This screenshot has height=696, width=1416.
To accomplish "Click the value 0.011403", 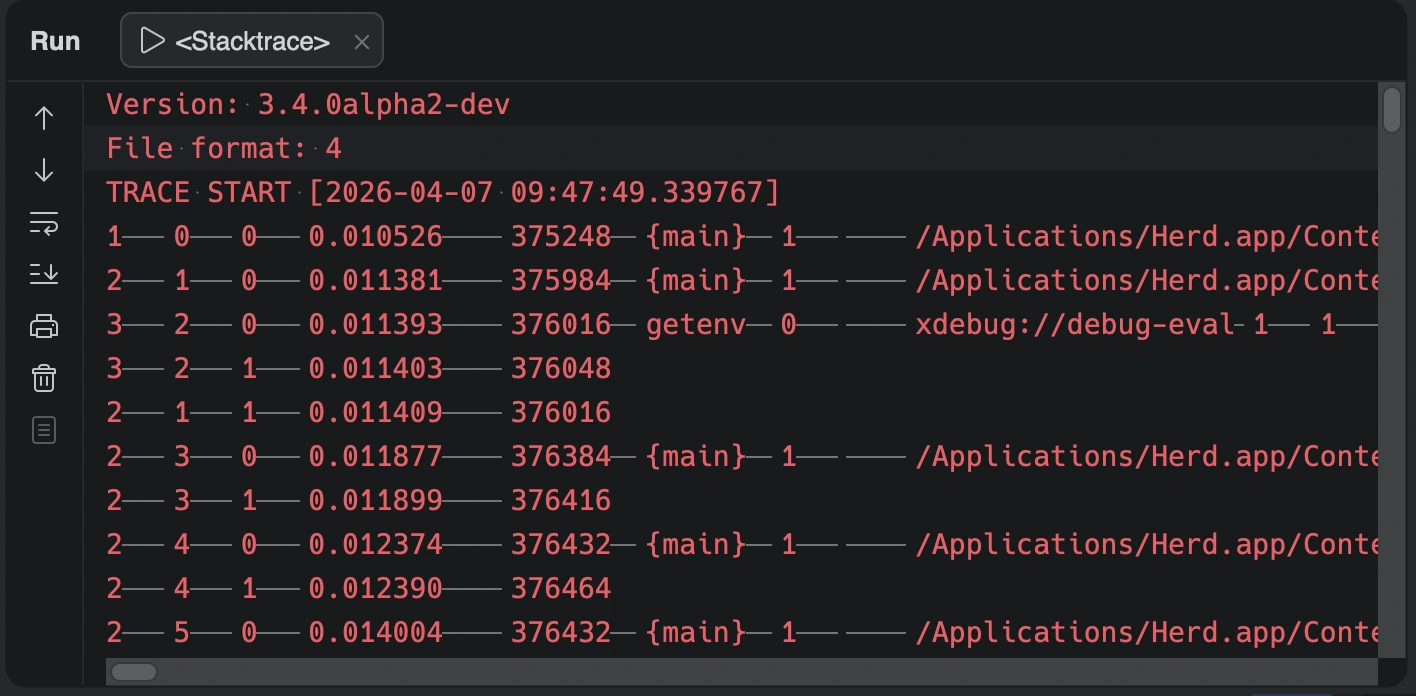I will pos(376,369).
